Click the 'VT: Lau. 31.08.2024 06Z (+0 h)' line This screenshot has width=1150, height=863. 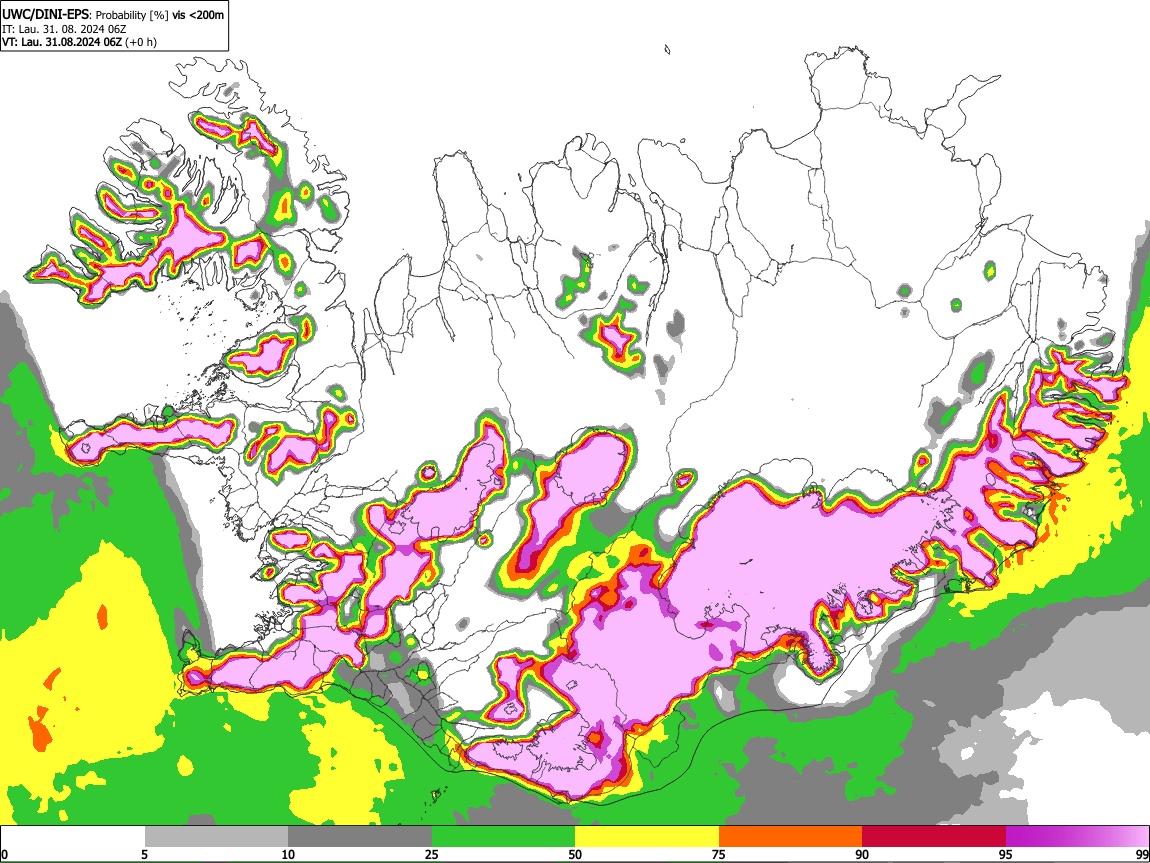pyautogui.click(x=79, y=42)
